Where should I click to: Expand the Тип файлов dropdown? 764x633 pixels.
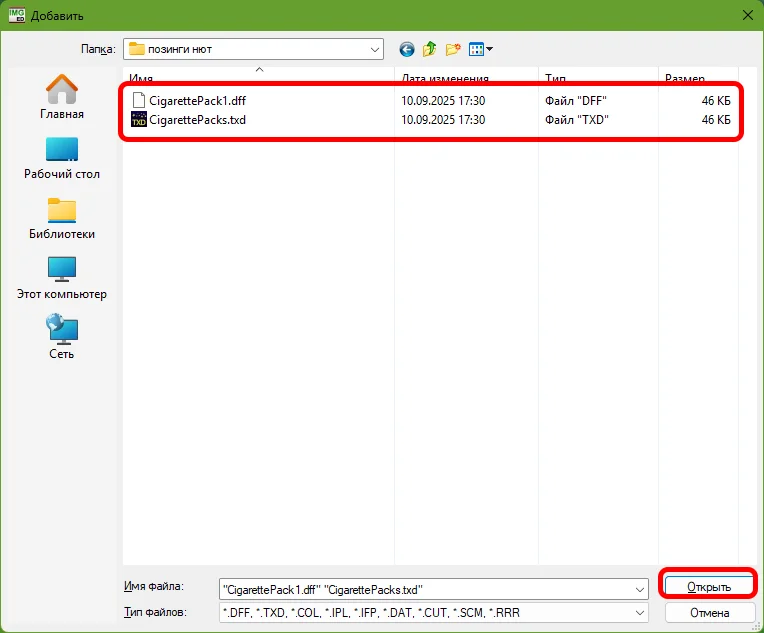pos(640,613)
